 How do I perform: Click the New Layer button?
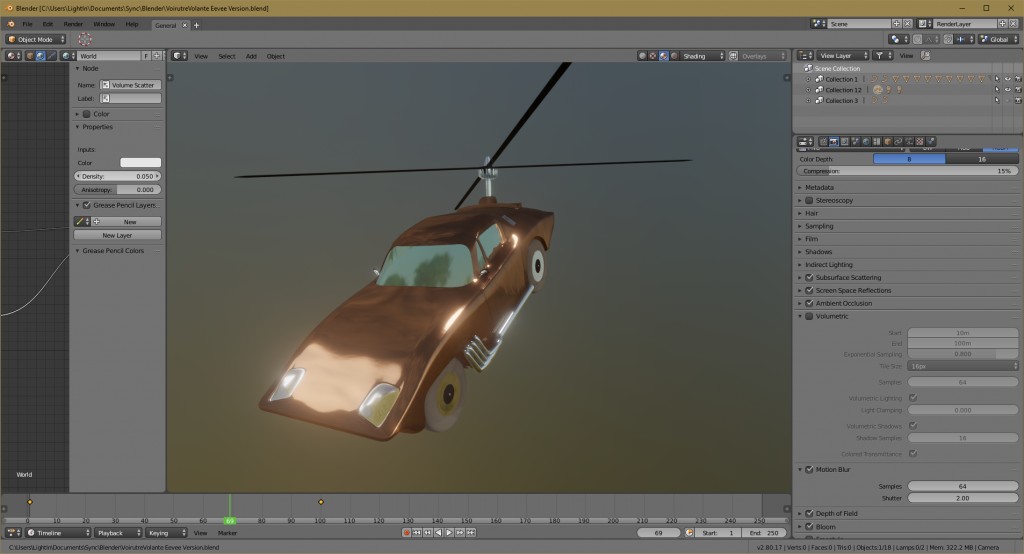[x=117, y=235]
